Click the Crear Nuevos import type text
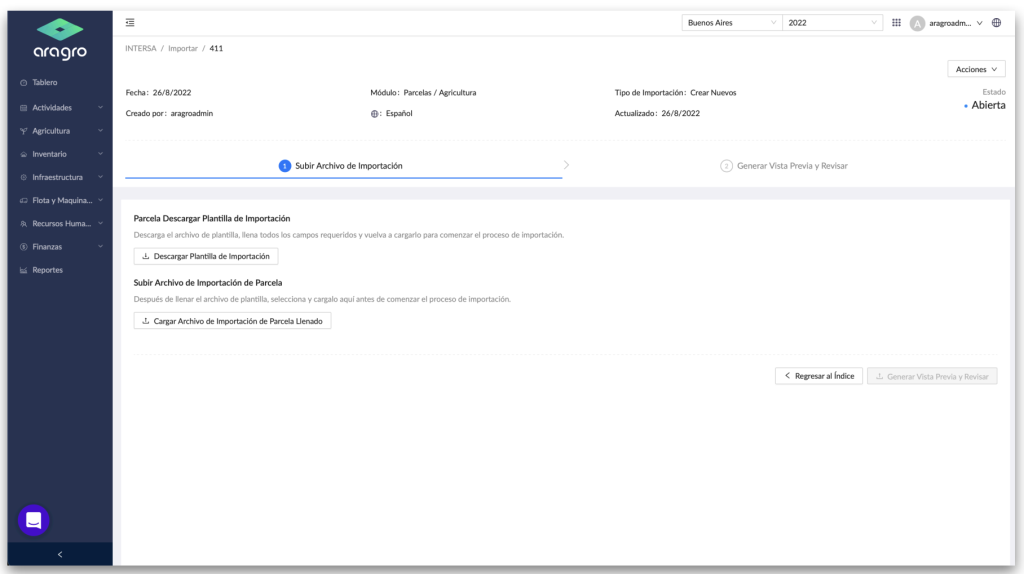1024x574 pixels. 713,93
